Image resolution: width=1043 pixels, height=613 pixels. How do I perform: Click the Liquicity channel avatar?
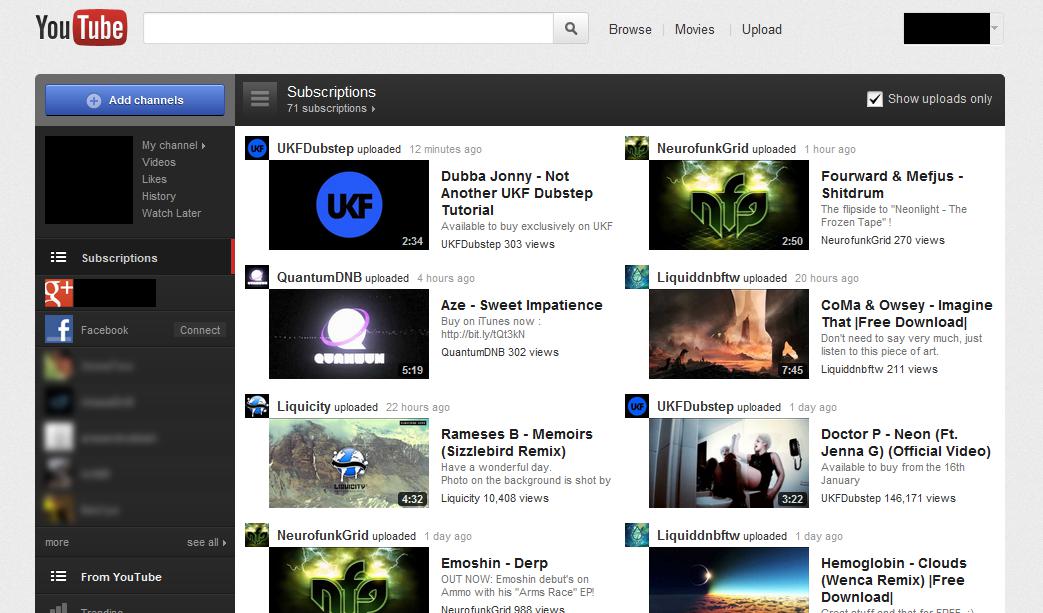[257, 406]
